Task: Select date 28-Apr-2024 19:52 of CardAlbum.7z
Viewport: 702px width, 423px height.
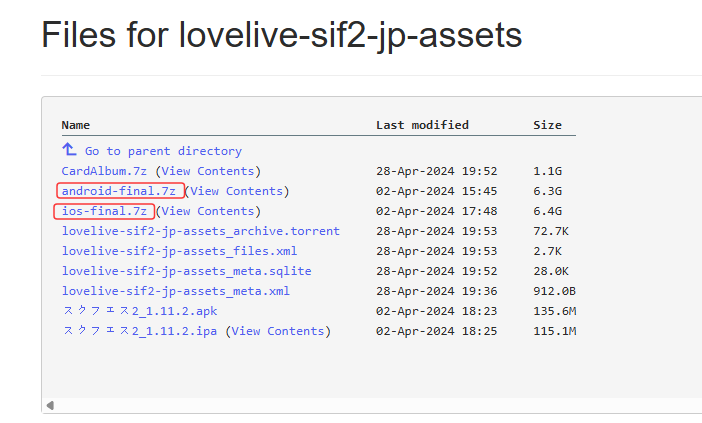Action: (x=437, y=171)
